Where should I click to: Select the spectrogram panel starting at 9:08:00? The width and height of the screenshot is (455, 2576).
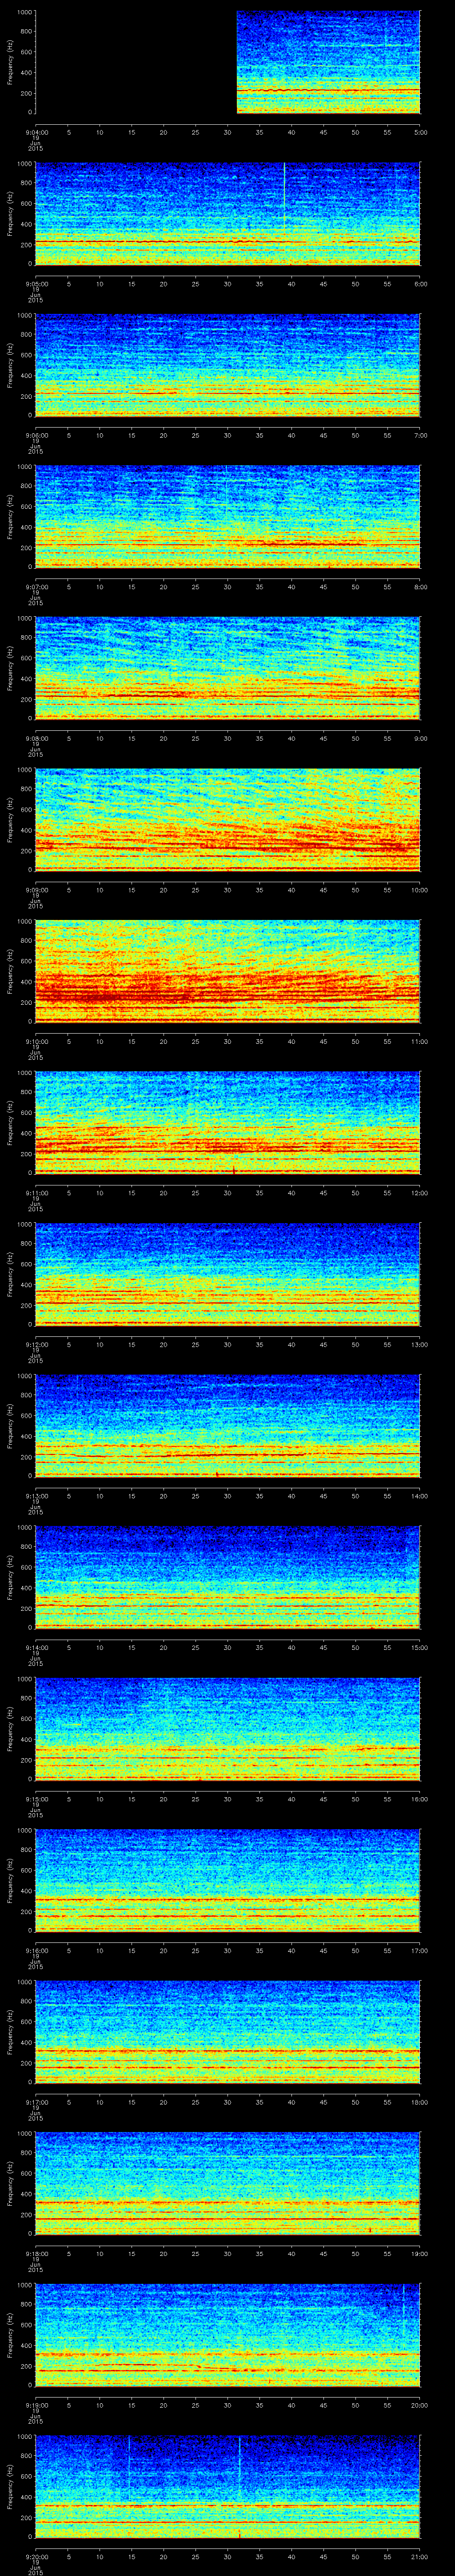point(228,668)
